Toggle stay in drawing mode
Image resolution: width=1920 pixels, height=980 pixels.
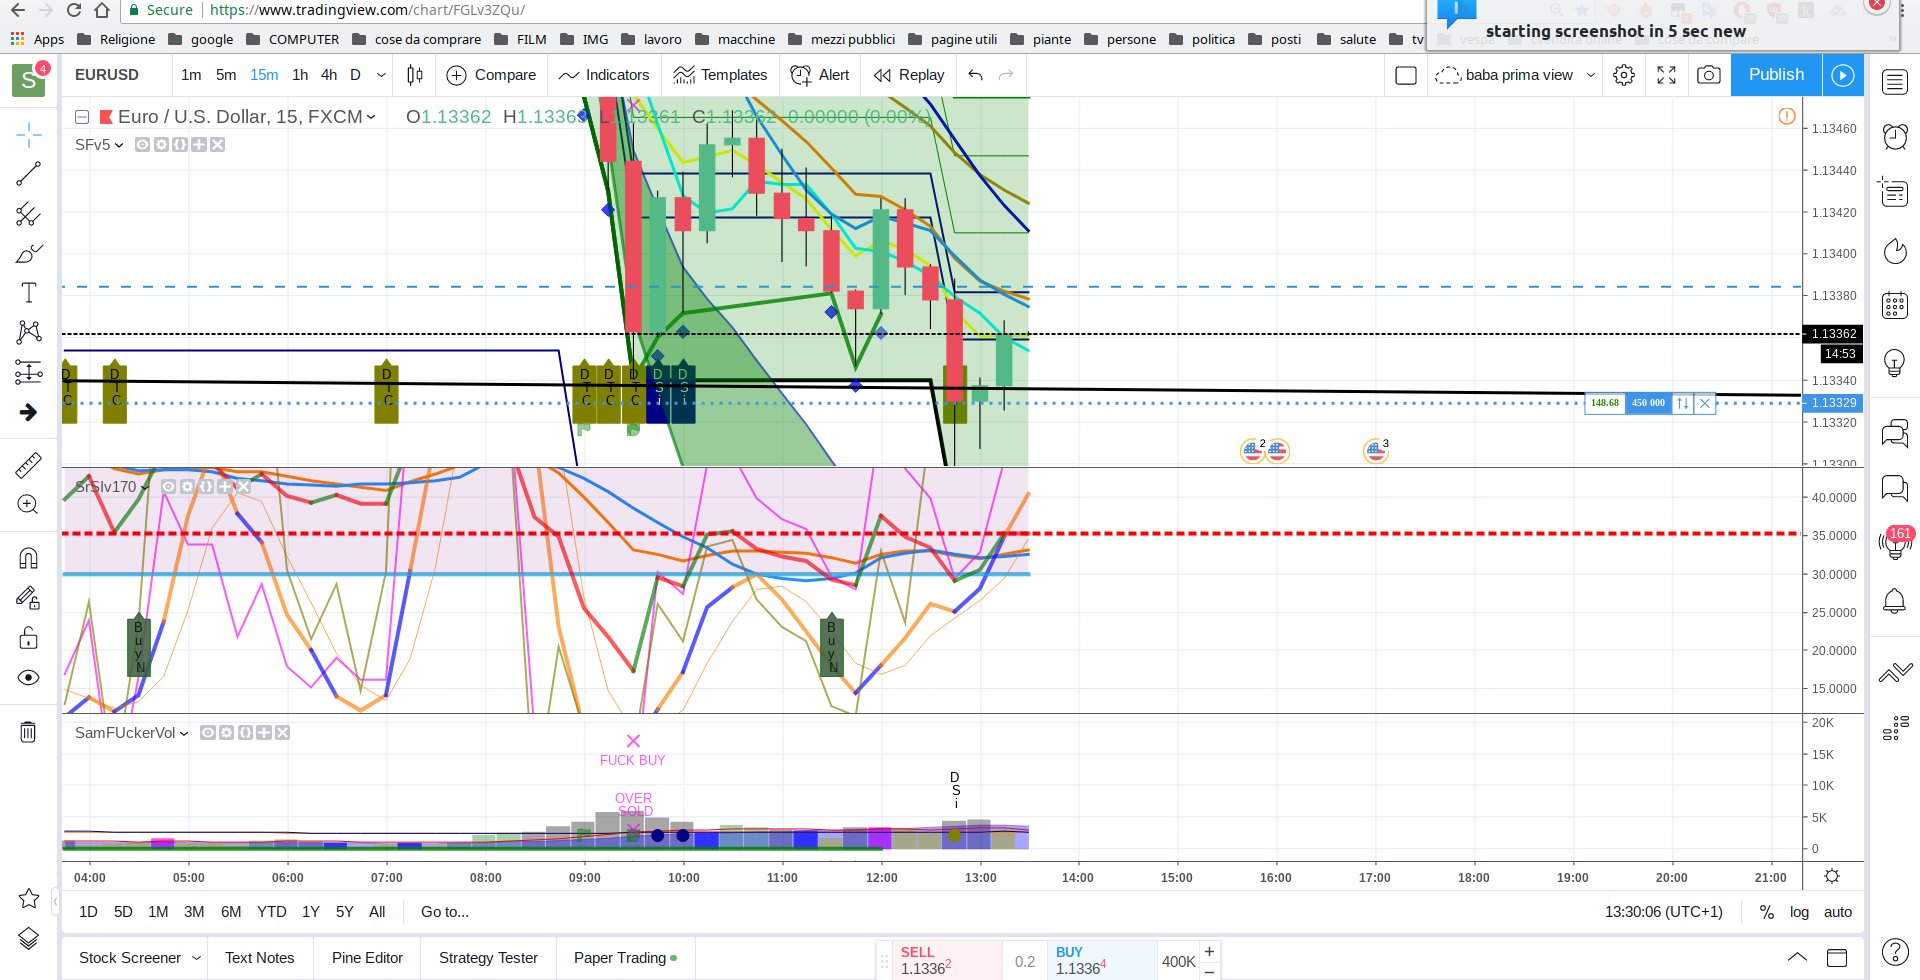click(28, 598)
